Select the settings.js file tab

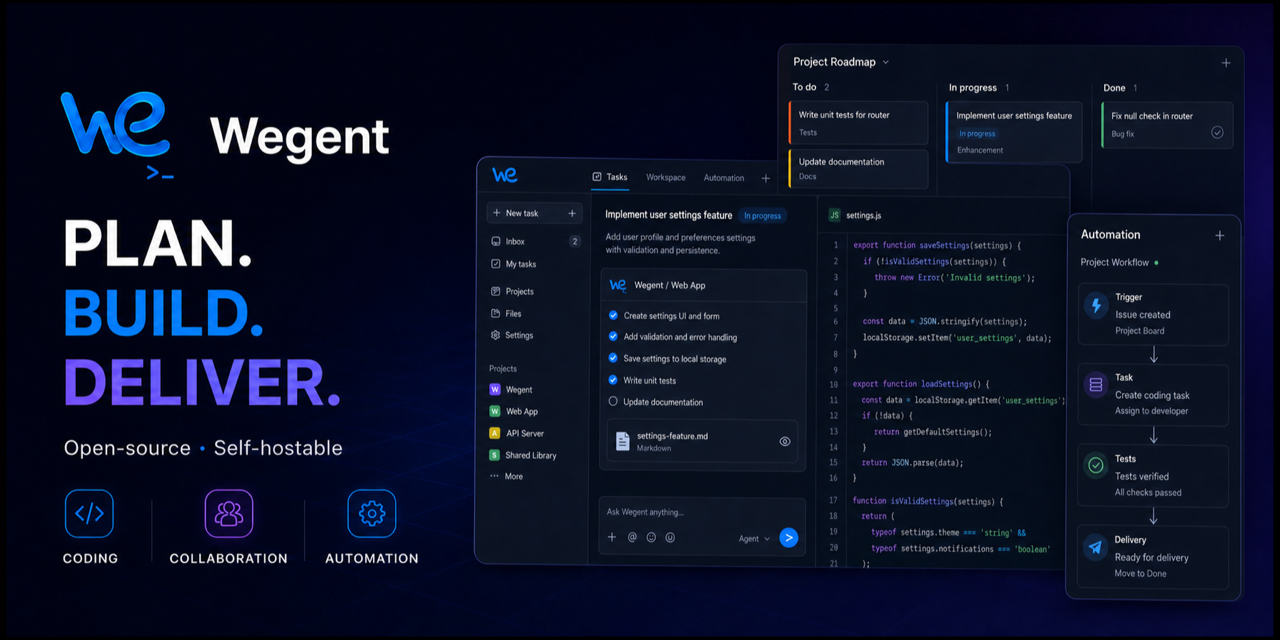855,215
